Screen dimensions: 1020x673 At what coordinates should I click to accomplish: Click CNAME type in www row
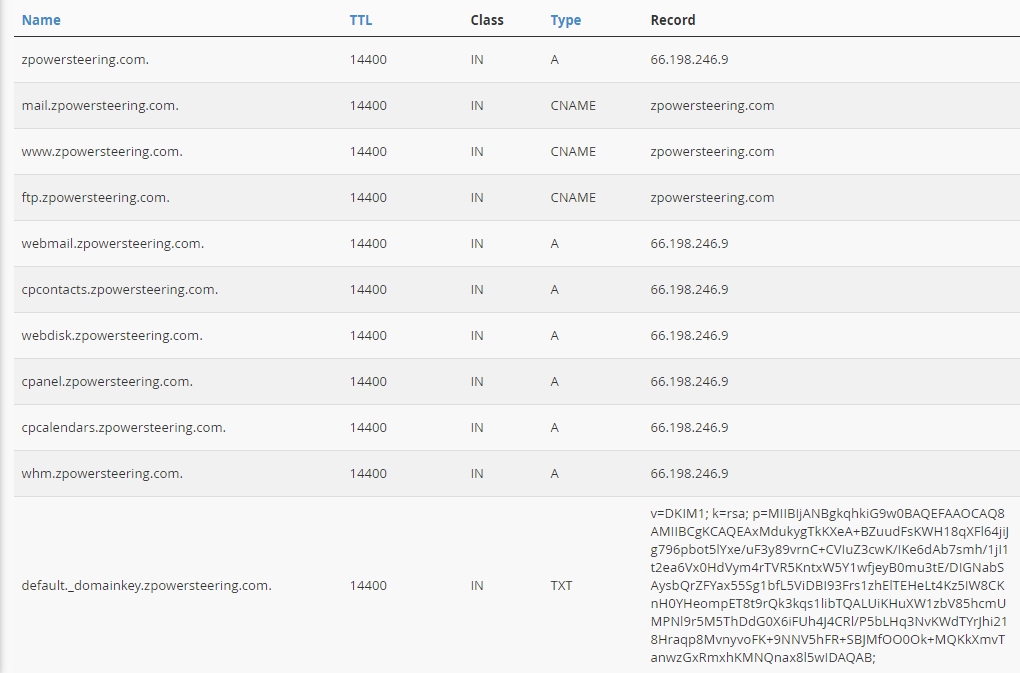click(573, 152)
